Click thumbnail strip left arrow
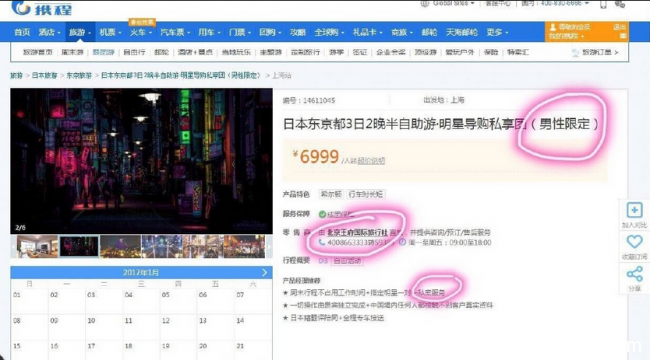This screenshot has width=650, height=360. pos(14,246)
